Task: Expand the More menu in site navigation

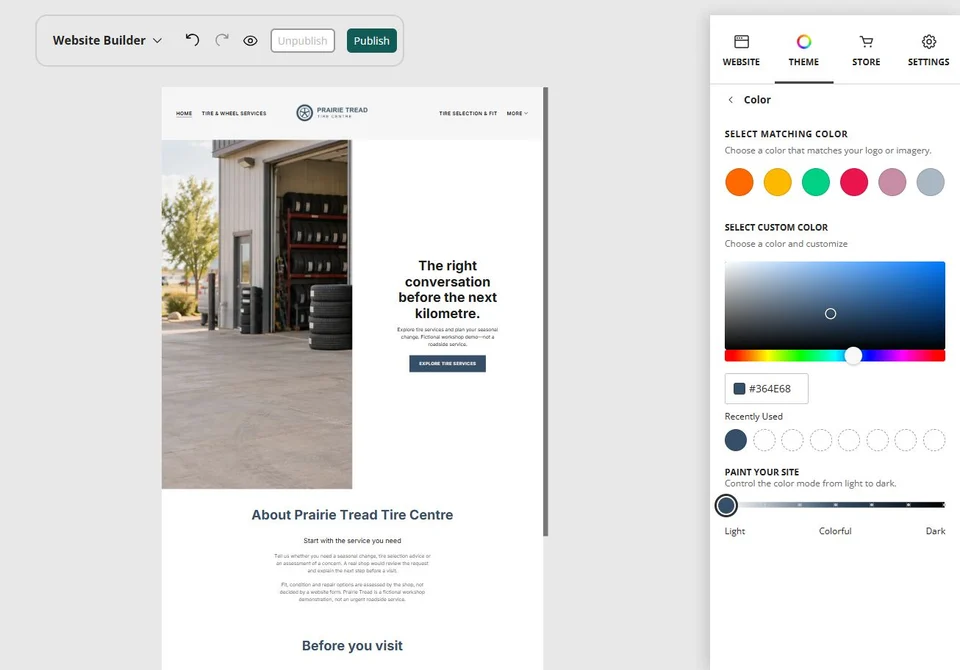Action: [517, 113]
